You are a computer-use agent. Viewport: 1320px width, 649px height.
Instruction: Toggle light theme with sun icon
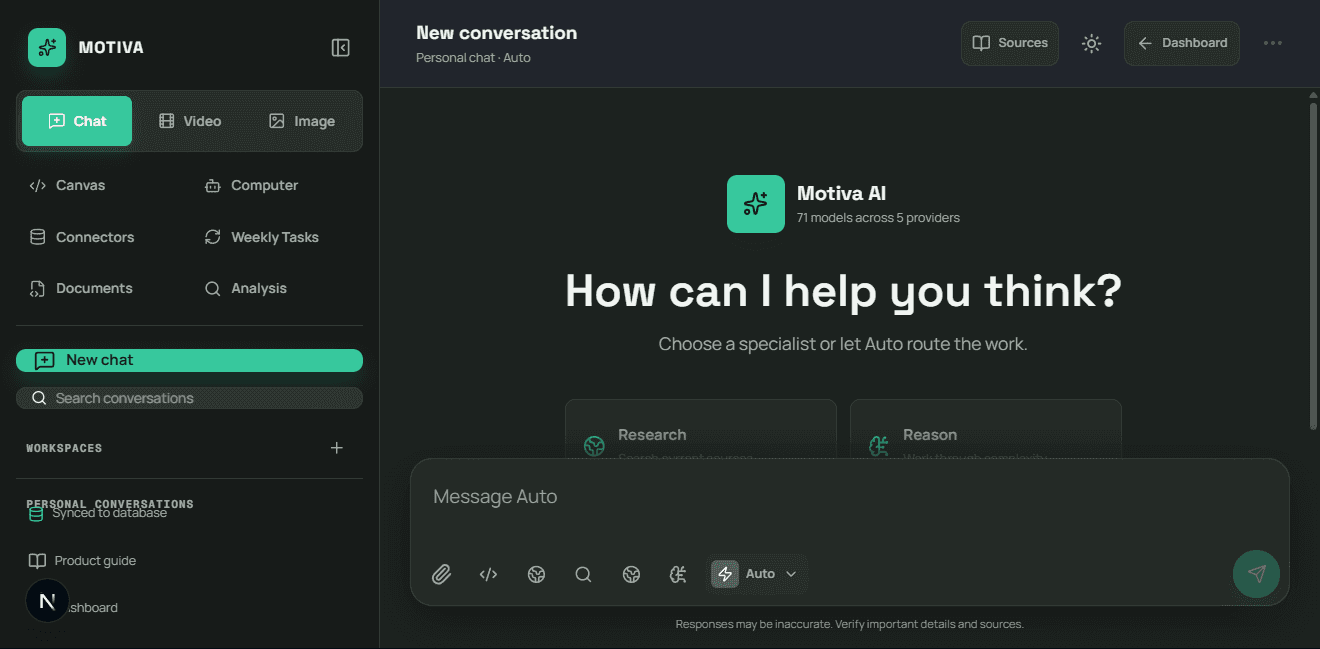pos(1091,43)
